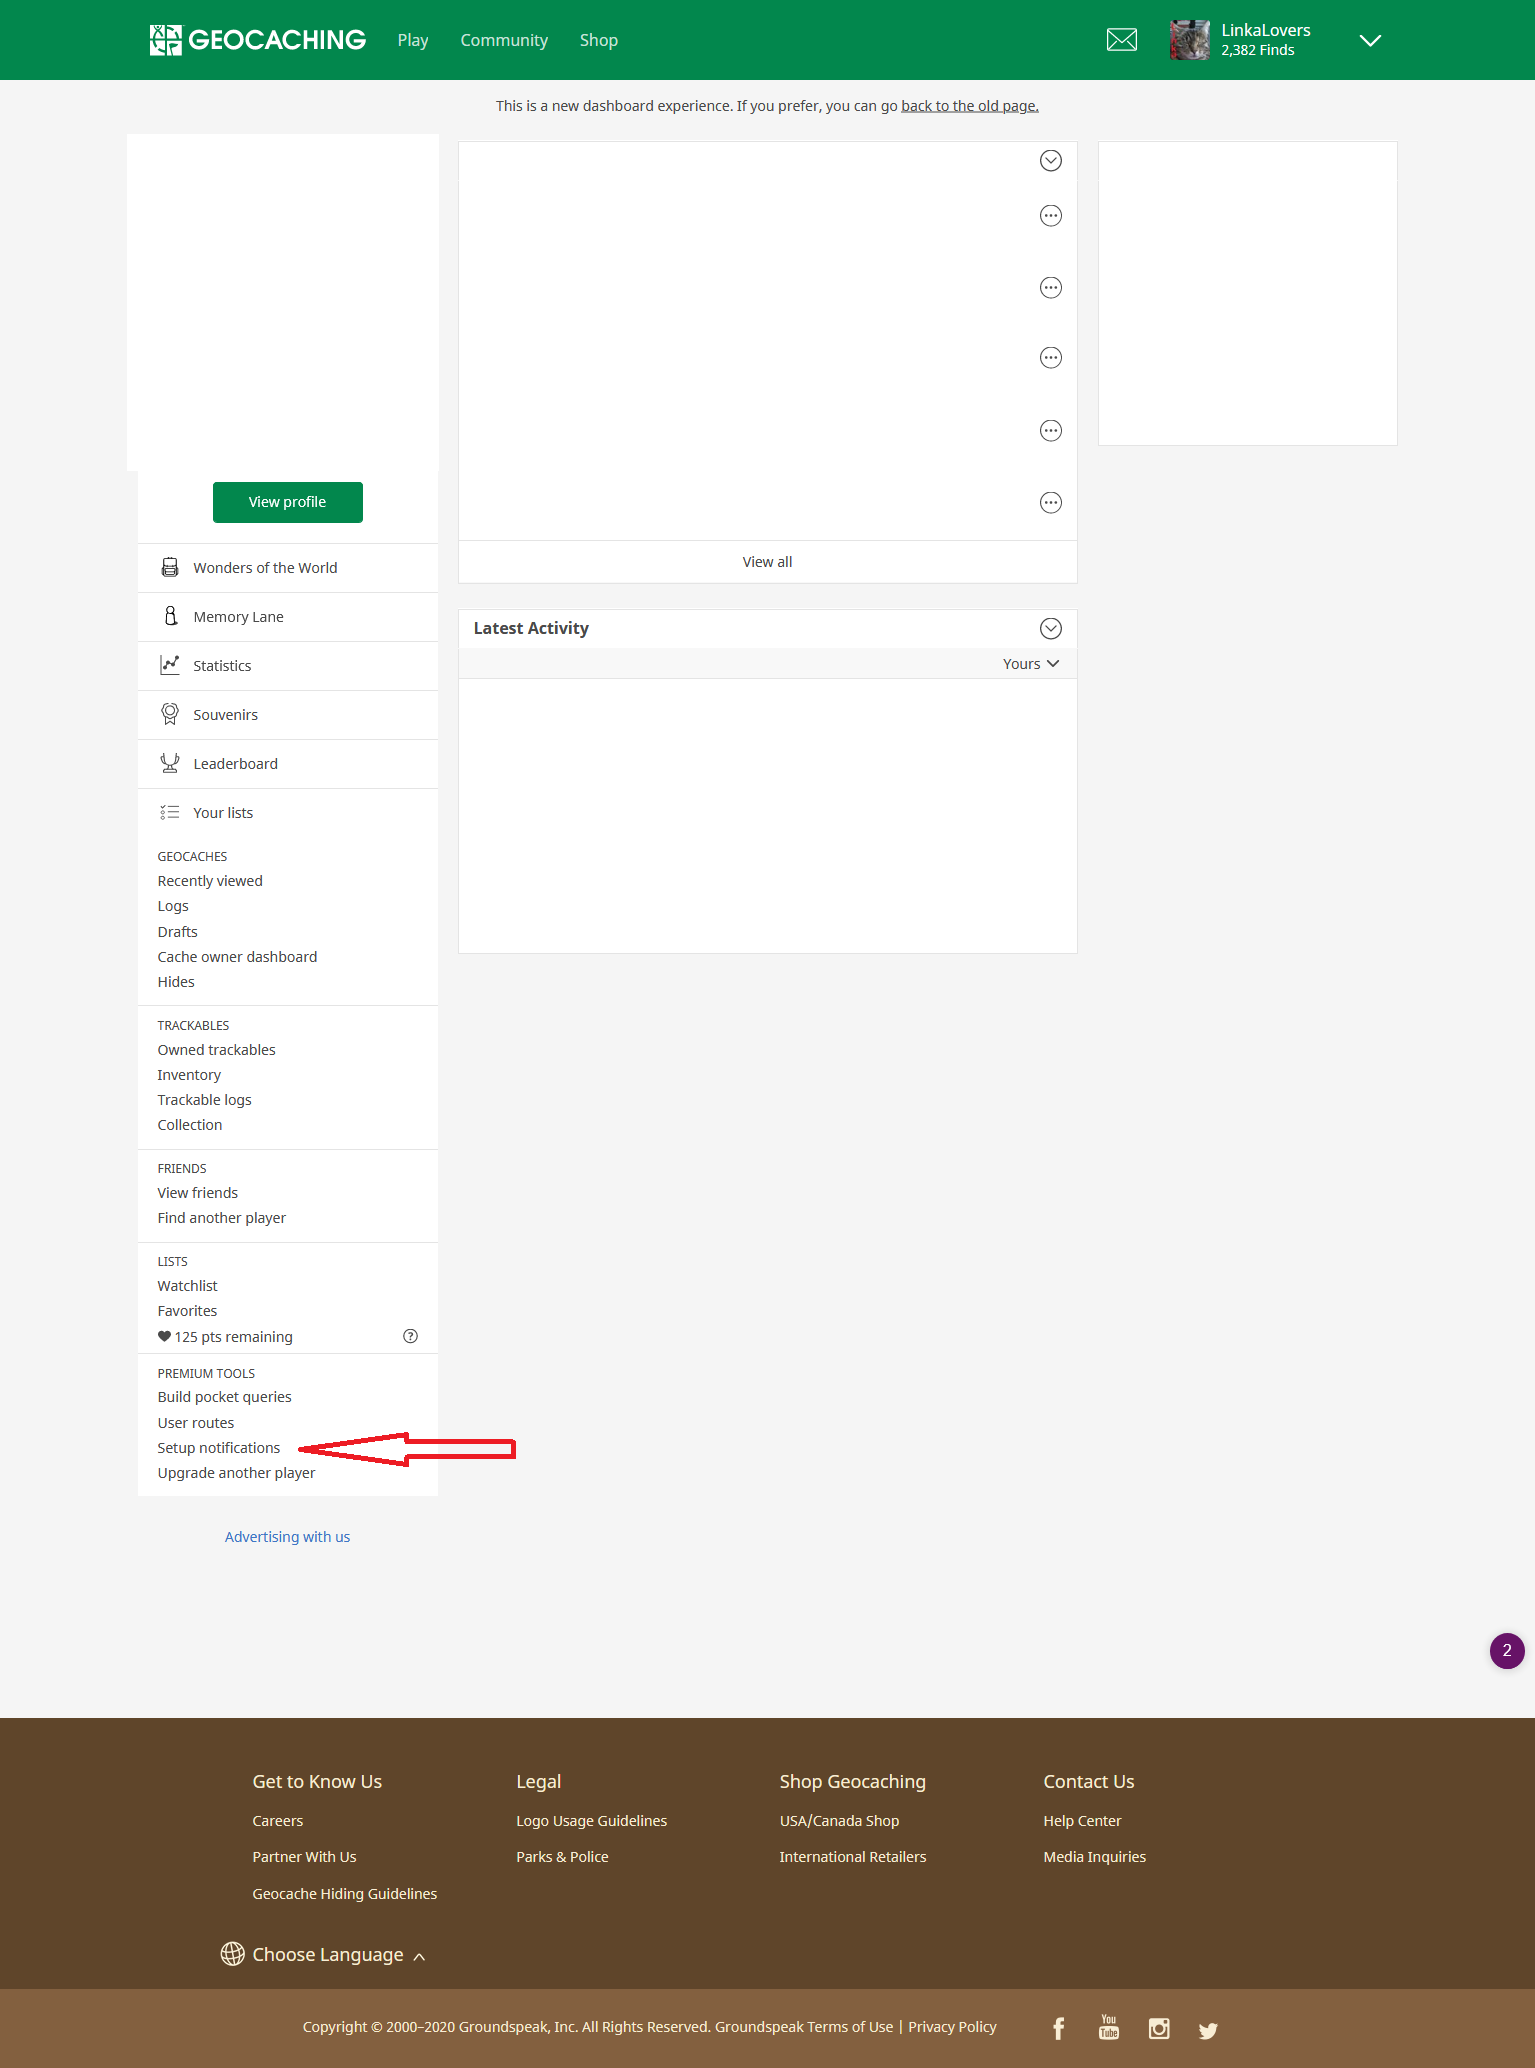Screen dimensions: 1535x2068
Task: Open the Play menu
Action: coord(412,40)
